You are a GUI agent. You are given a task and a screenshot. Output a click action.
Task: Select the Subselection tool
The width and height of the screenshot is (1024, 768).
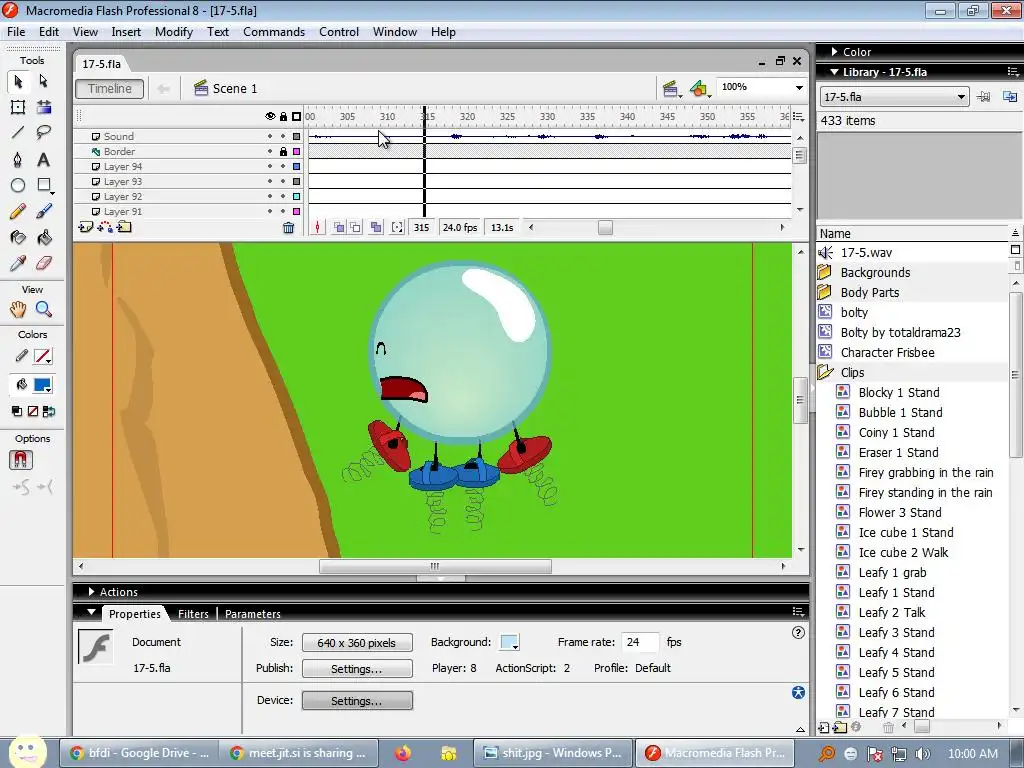44,81
